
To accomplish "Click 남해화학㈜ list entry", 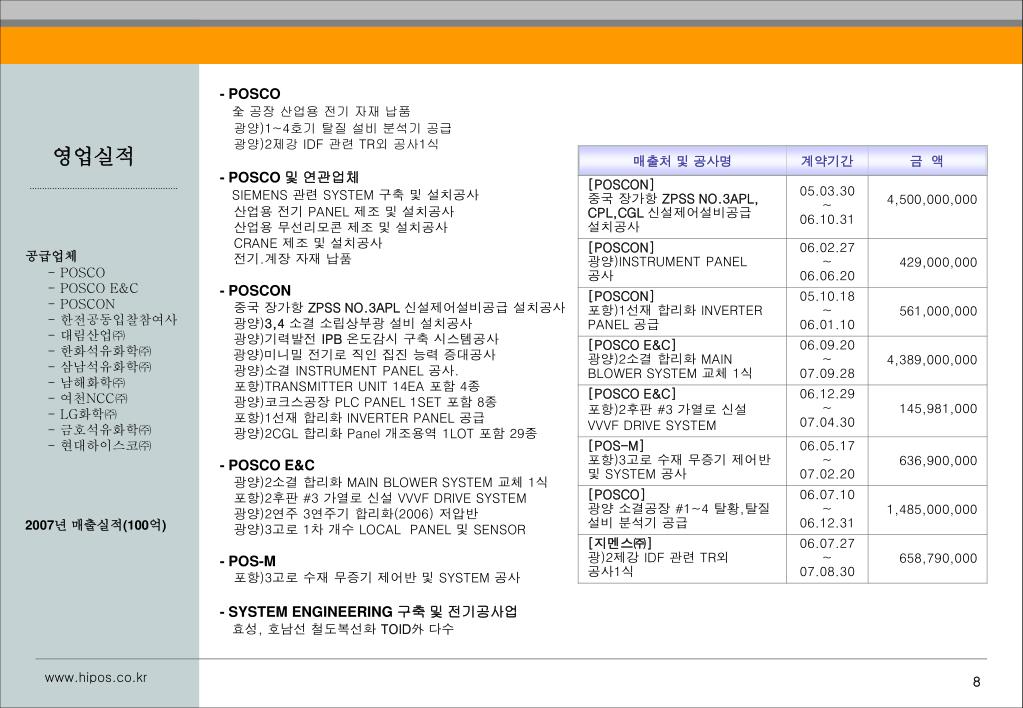I will [93, 382].
